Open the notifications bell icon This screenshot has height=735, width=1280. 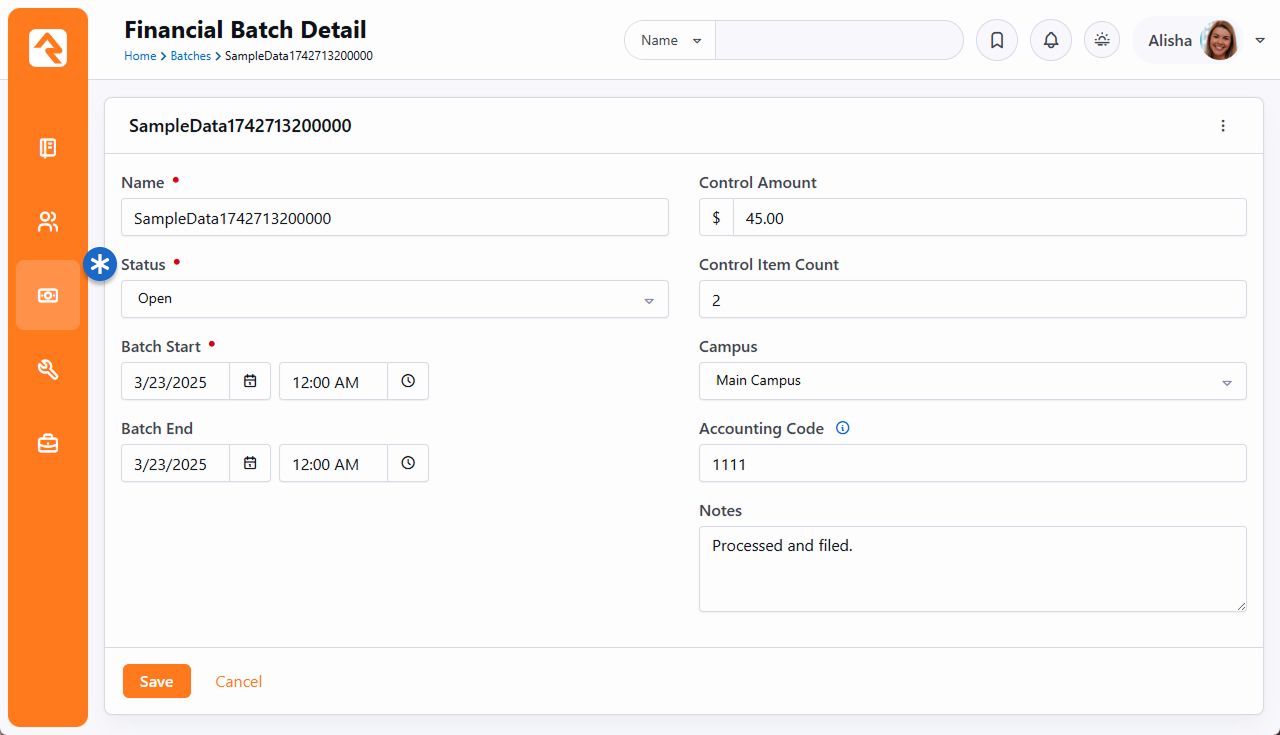pos(1050,41)
